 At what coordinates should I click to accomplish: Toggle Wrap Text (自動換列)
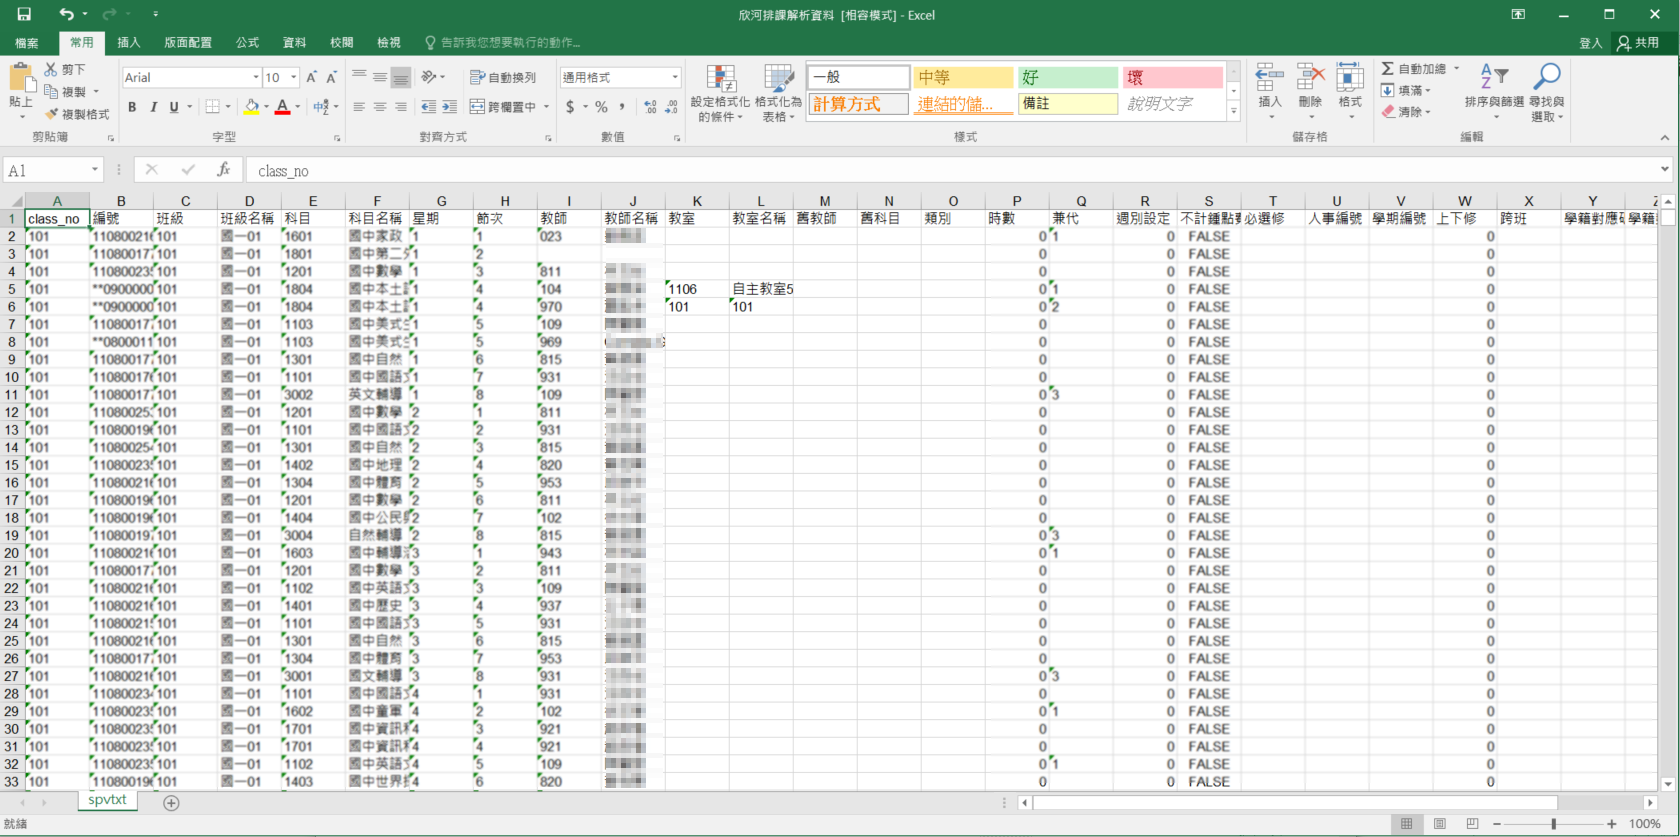pos(503,77)
